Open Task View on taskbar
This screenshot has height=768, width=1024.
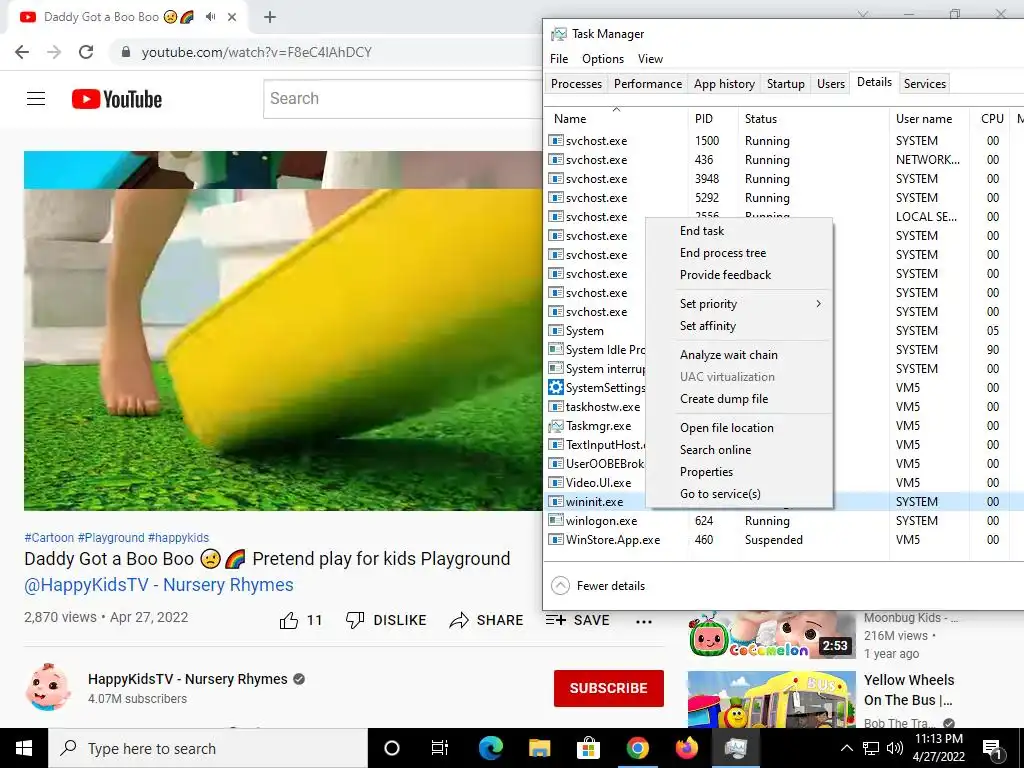pyautogui.click(x=440, y=748)
